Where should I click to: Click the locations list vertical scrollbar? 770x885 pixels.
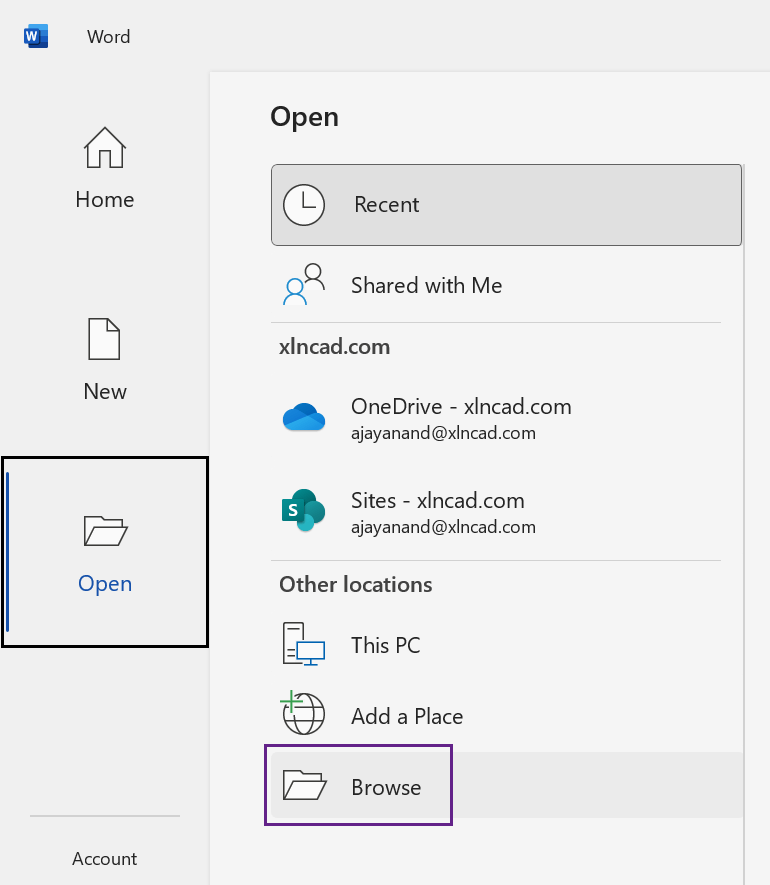tap(745, 524)
